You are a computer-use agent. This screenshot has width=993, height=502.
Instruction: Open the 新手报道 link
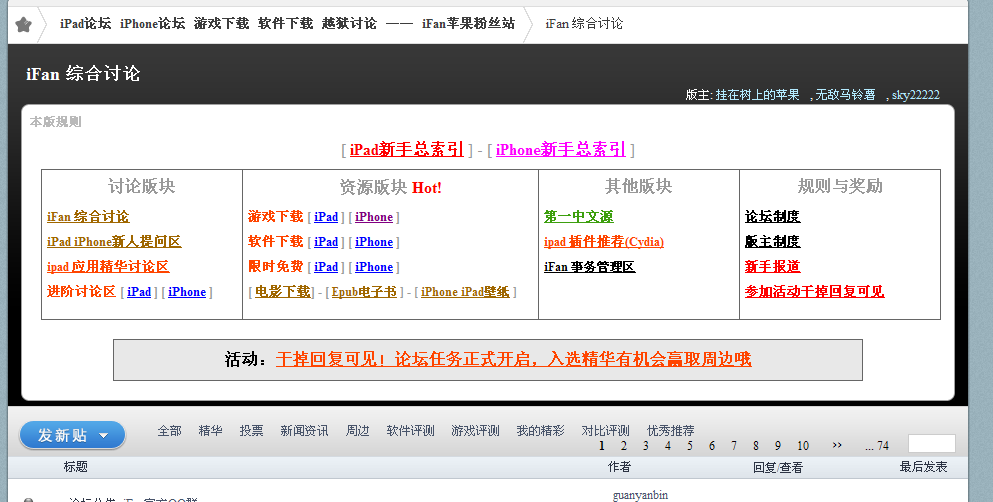(773, 267)
